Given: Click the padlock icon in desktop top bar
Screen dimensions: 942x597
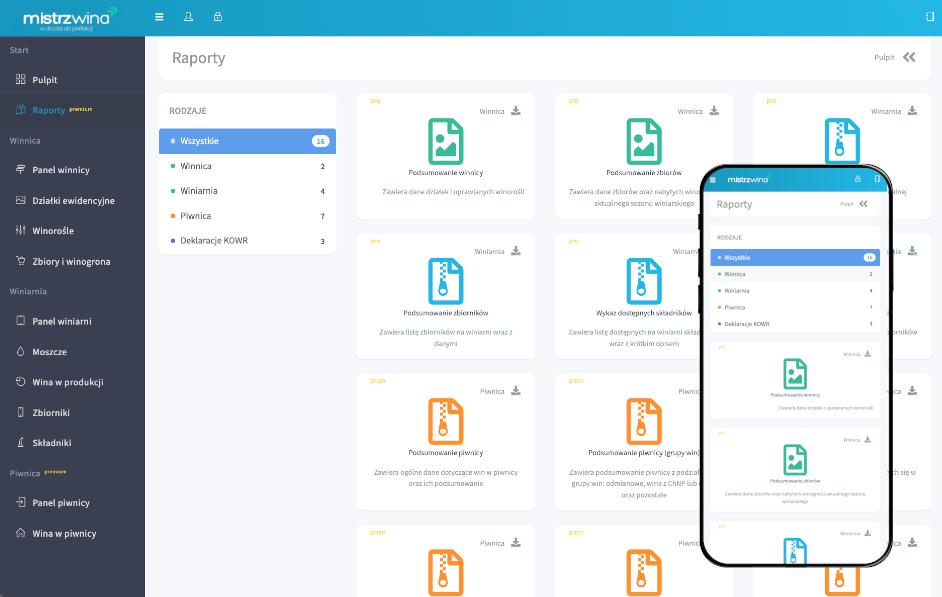Looking at the screenshot, I should coord(218,17).
